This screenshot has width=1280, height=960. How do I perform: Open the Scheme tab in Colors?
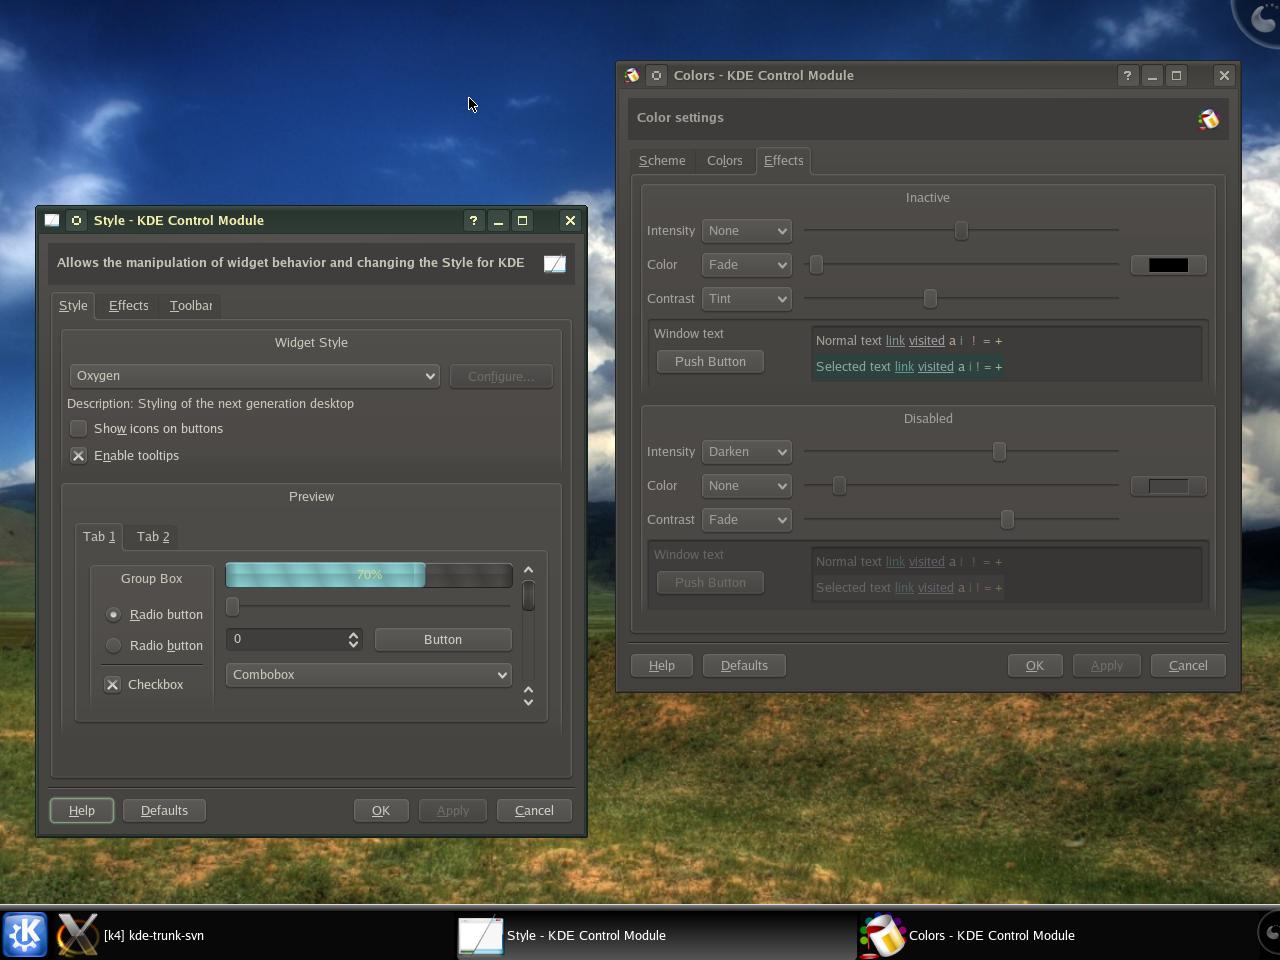point(662,160)
